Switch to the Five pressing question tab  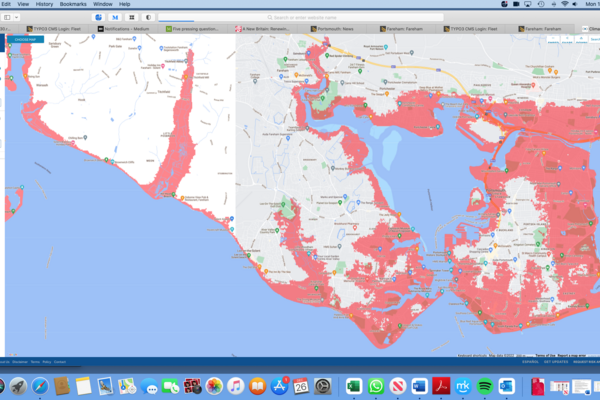coord(192,29)
